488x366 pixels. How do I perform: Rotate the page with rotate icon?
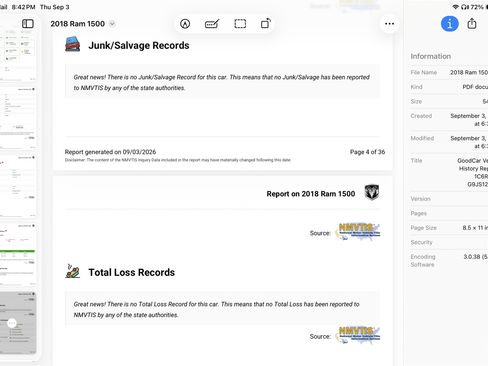[266, 24]
